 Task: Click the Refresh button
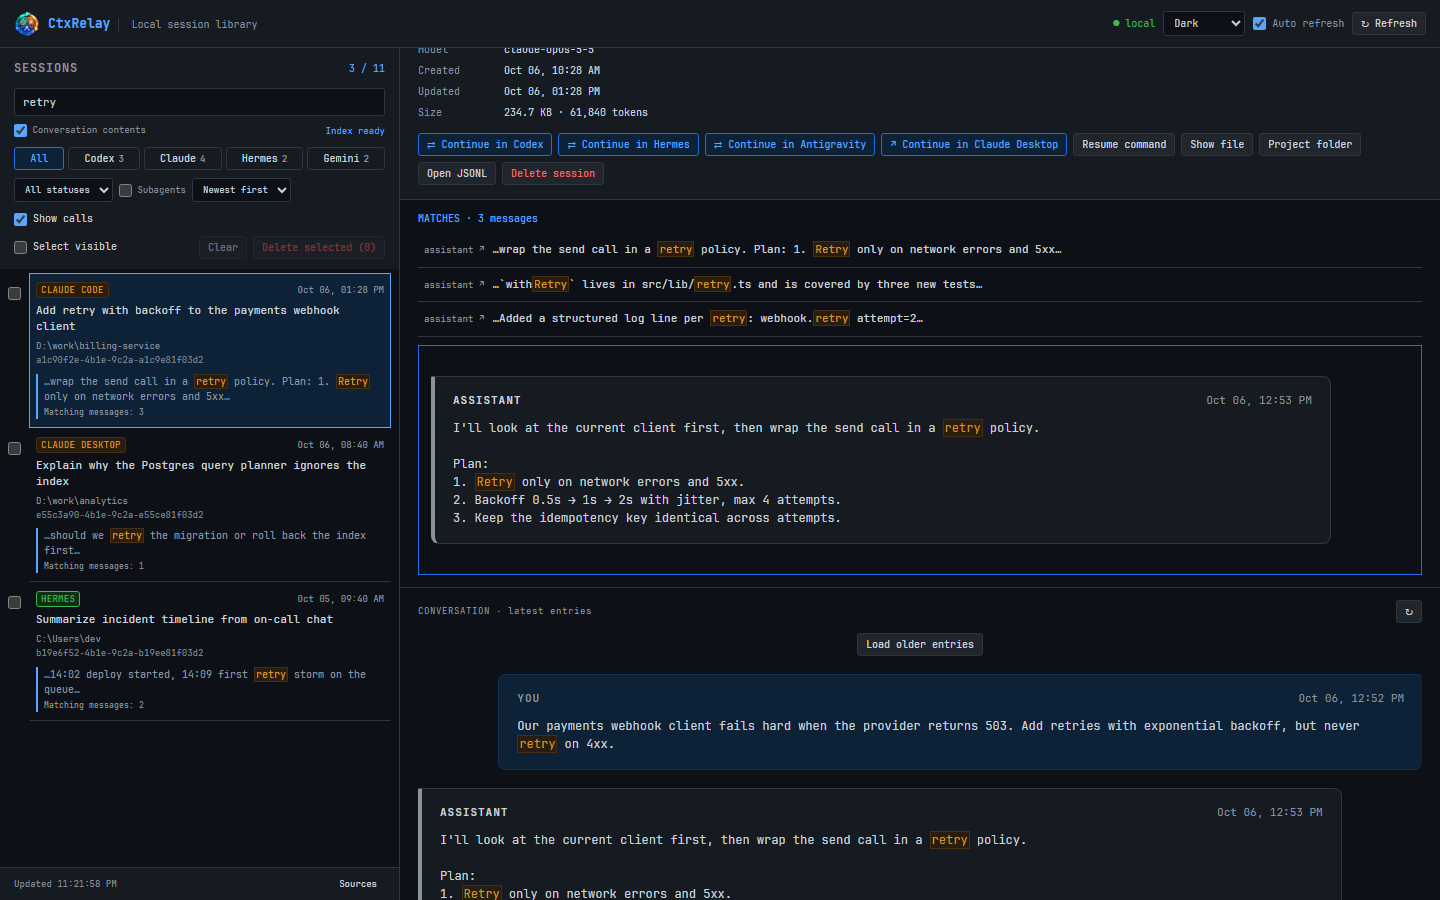pyautogui.click(x=1389, y=23)
